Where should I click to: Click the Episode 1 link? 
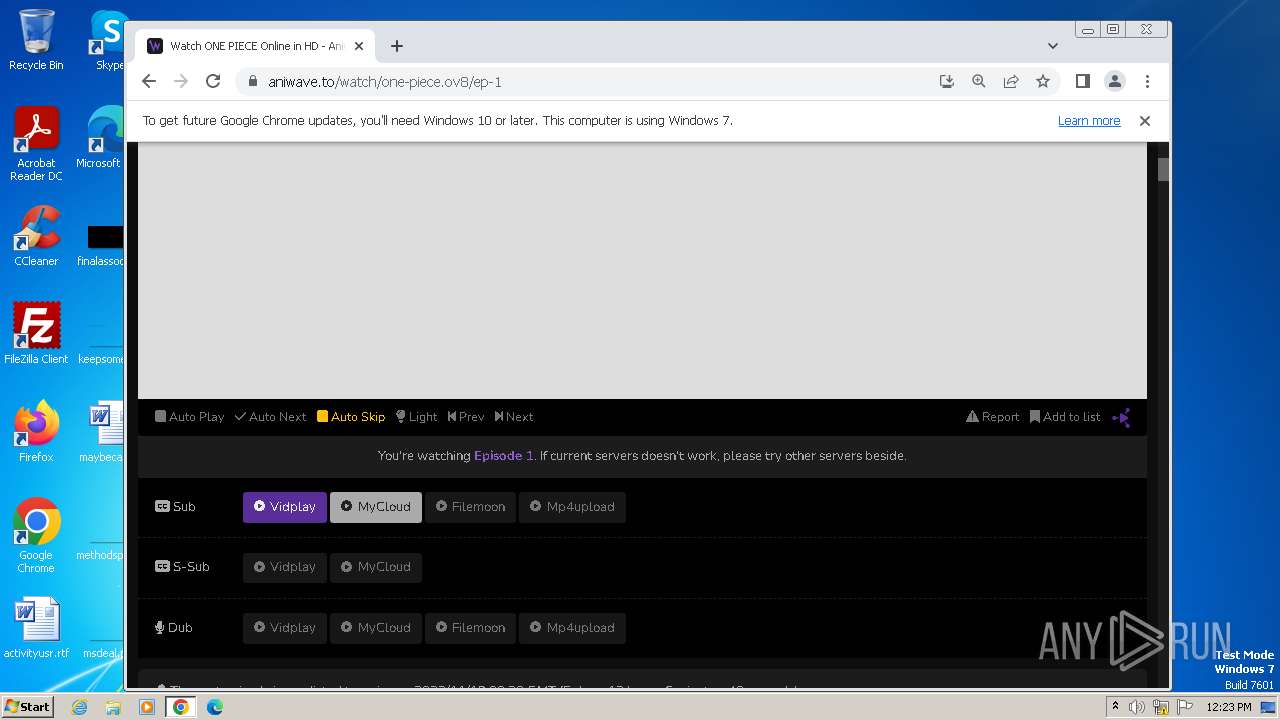tap(503, 456)
